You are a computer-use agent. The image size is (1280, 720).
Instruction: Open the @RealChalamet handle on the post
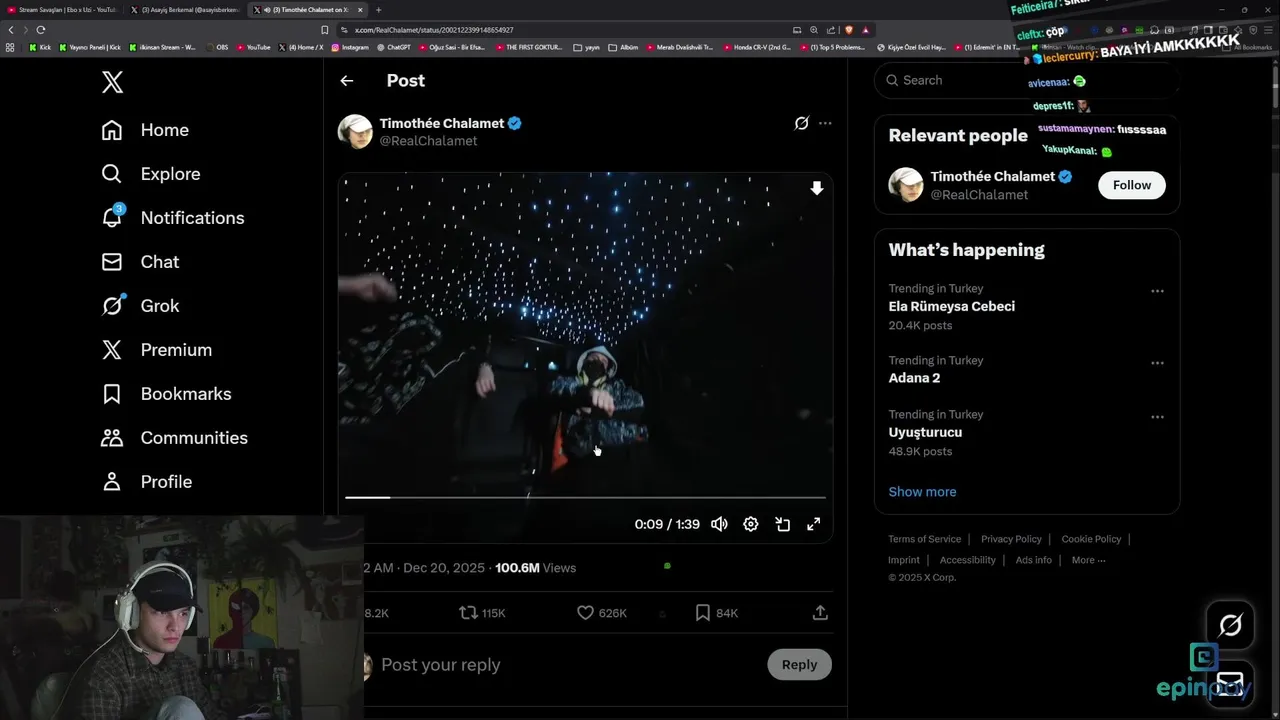(428, 141)
